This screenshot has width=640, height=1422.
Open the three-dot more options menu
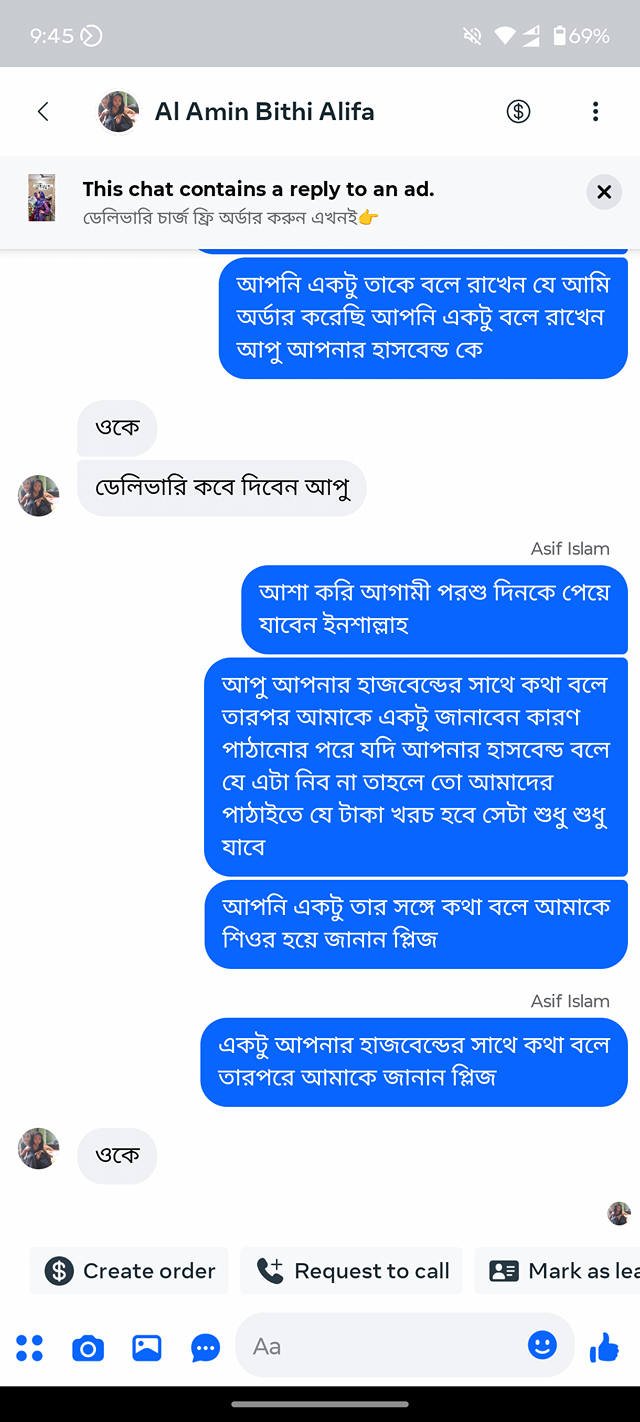pos(595,111)
